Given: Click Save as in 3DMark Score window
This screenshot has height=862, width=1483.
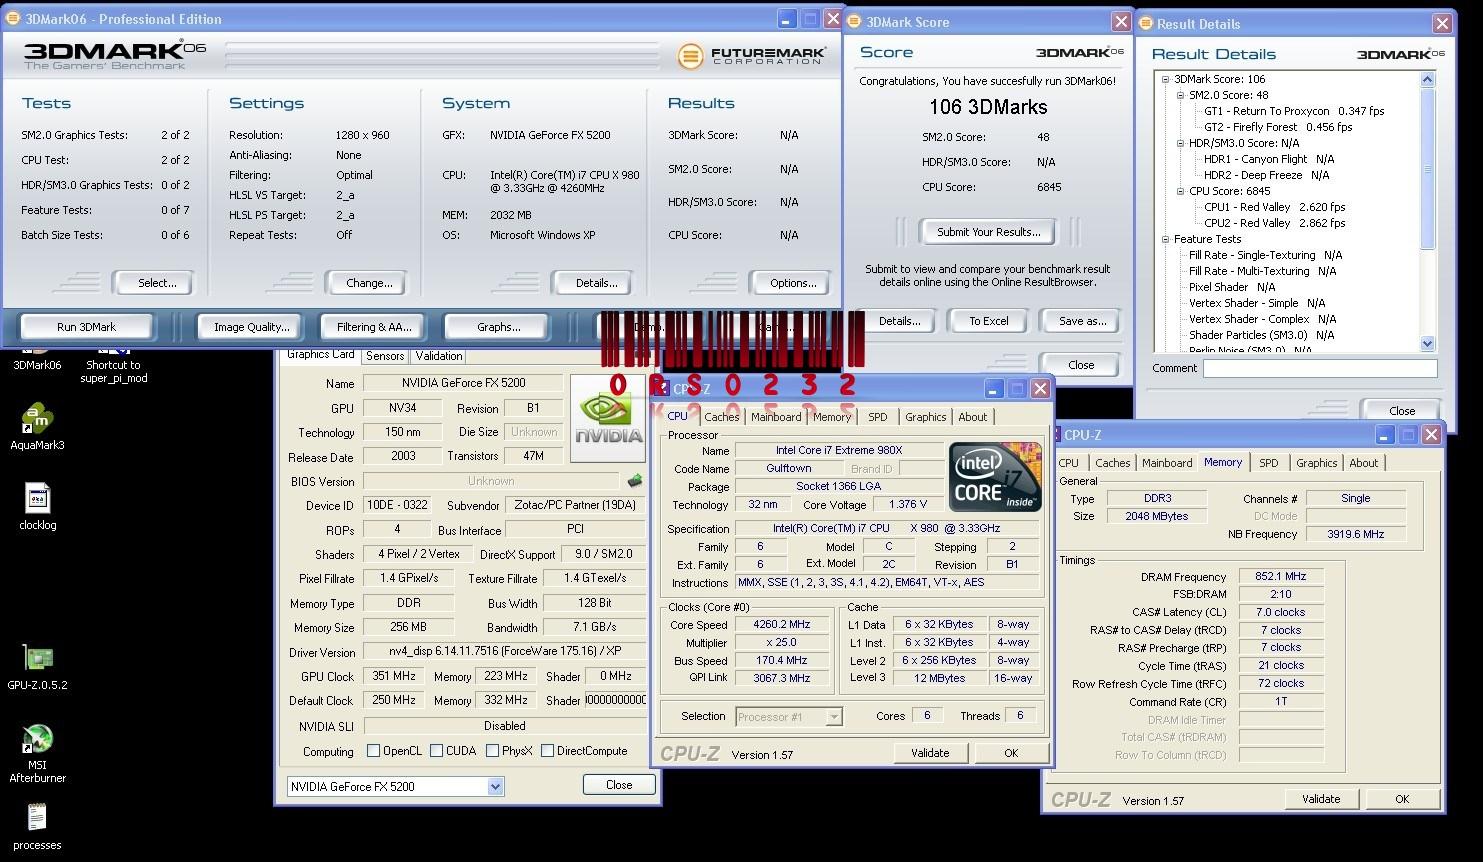Looking at the screenshot, I should pos(1082,321).
